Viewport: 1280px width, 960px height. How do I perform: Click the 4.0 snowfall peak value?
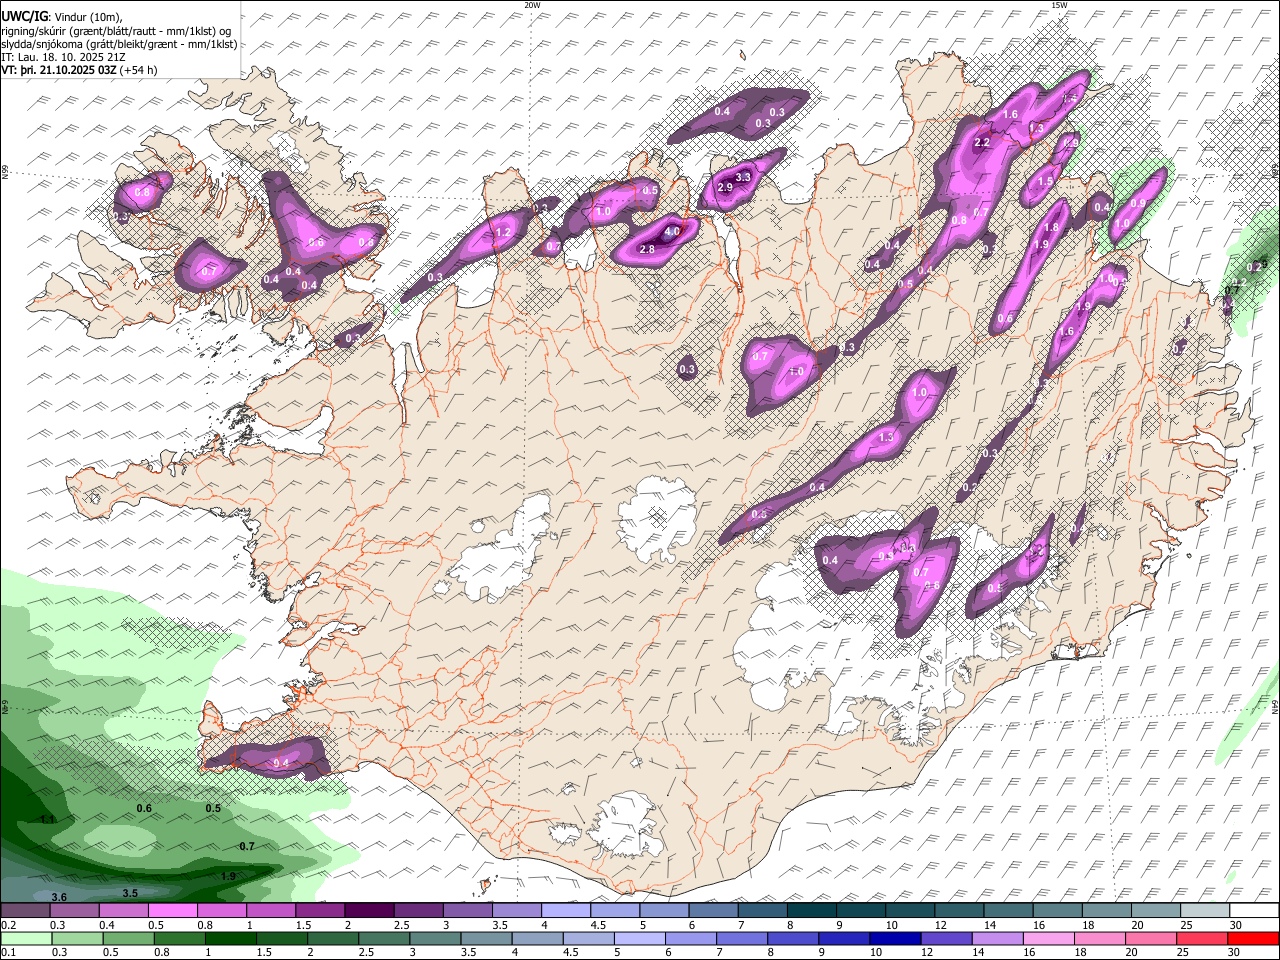pyautogui.click(x=672, y=231)
